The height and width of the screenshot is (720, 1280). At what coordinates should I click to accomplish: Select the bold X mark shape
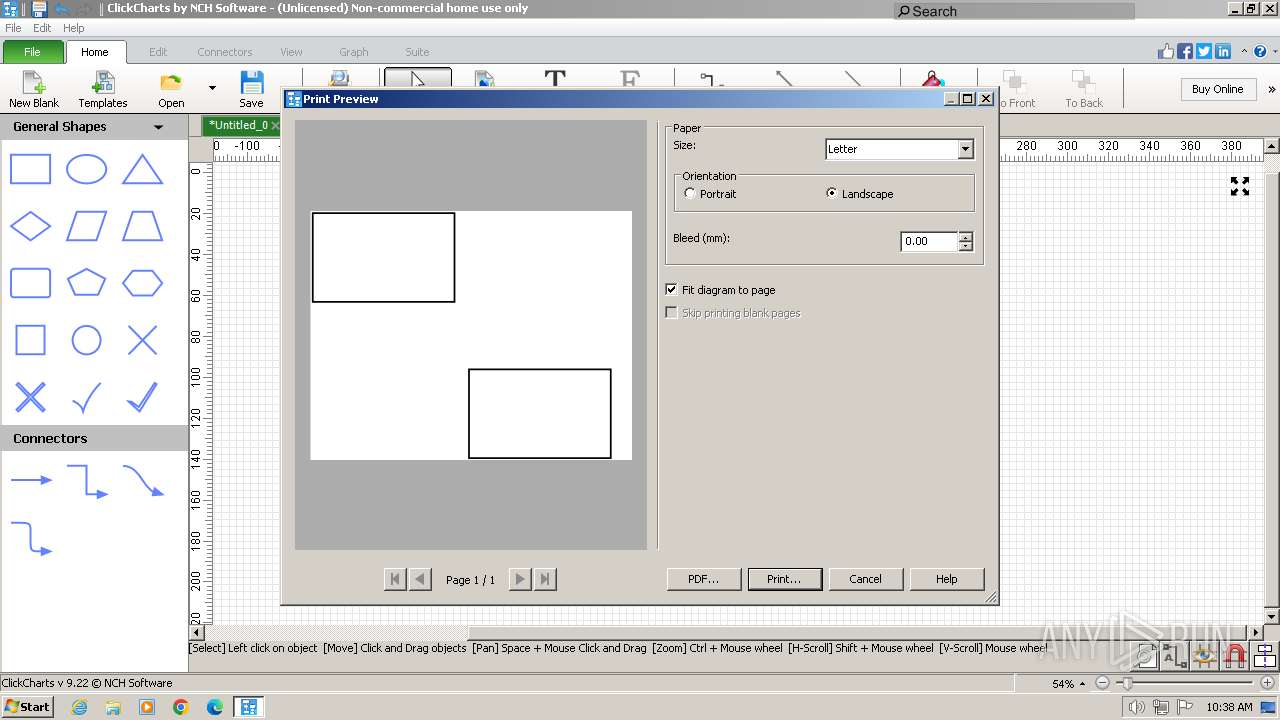point(30,398)
